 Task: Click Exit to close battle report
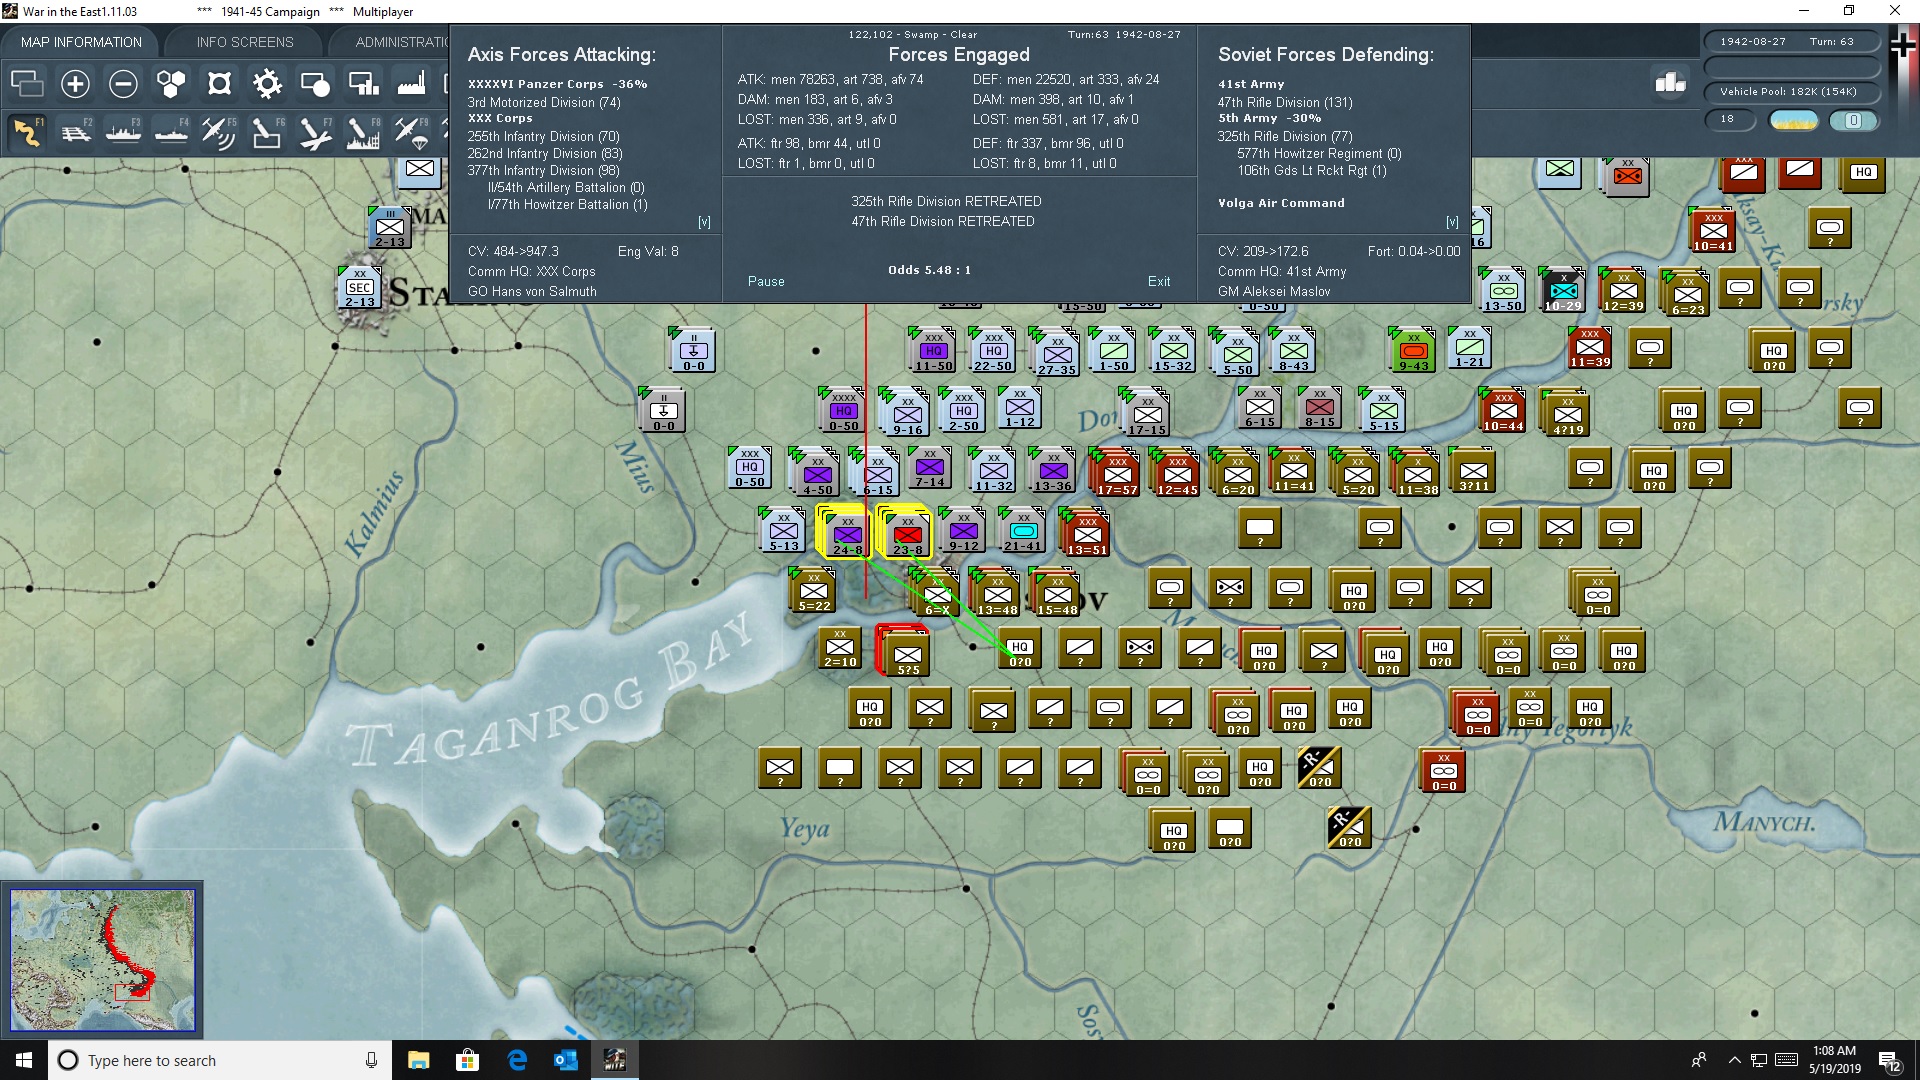click(1159, 282)
